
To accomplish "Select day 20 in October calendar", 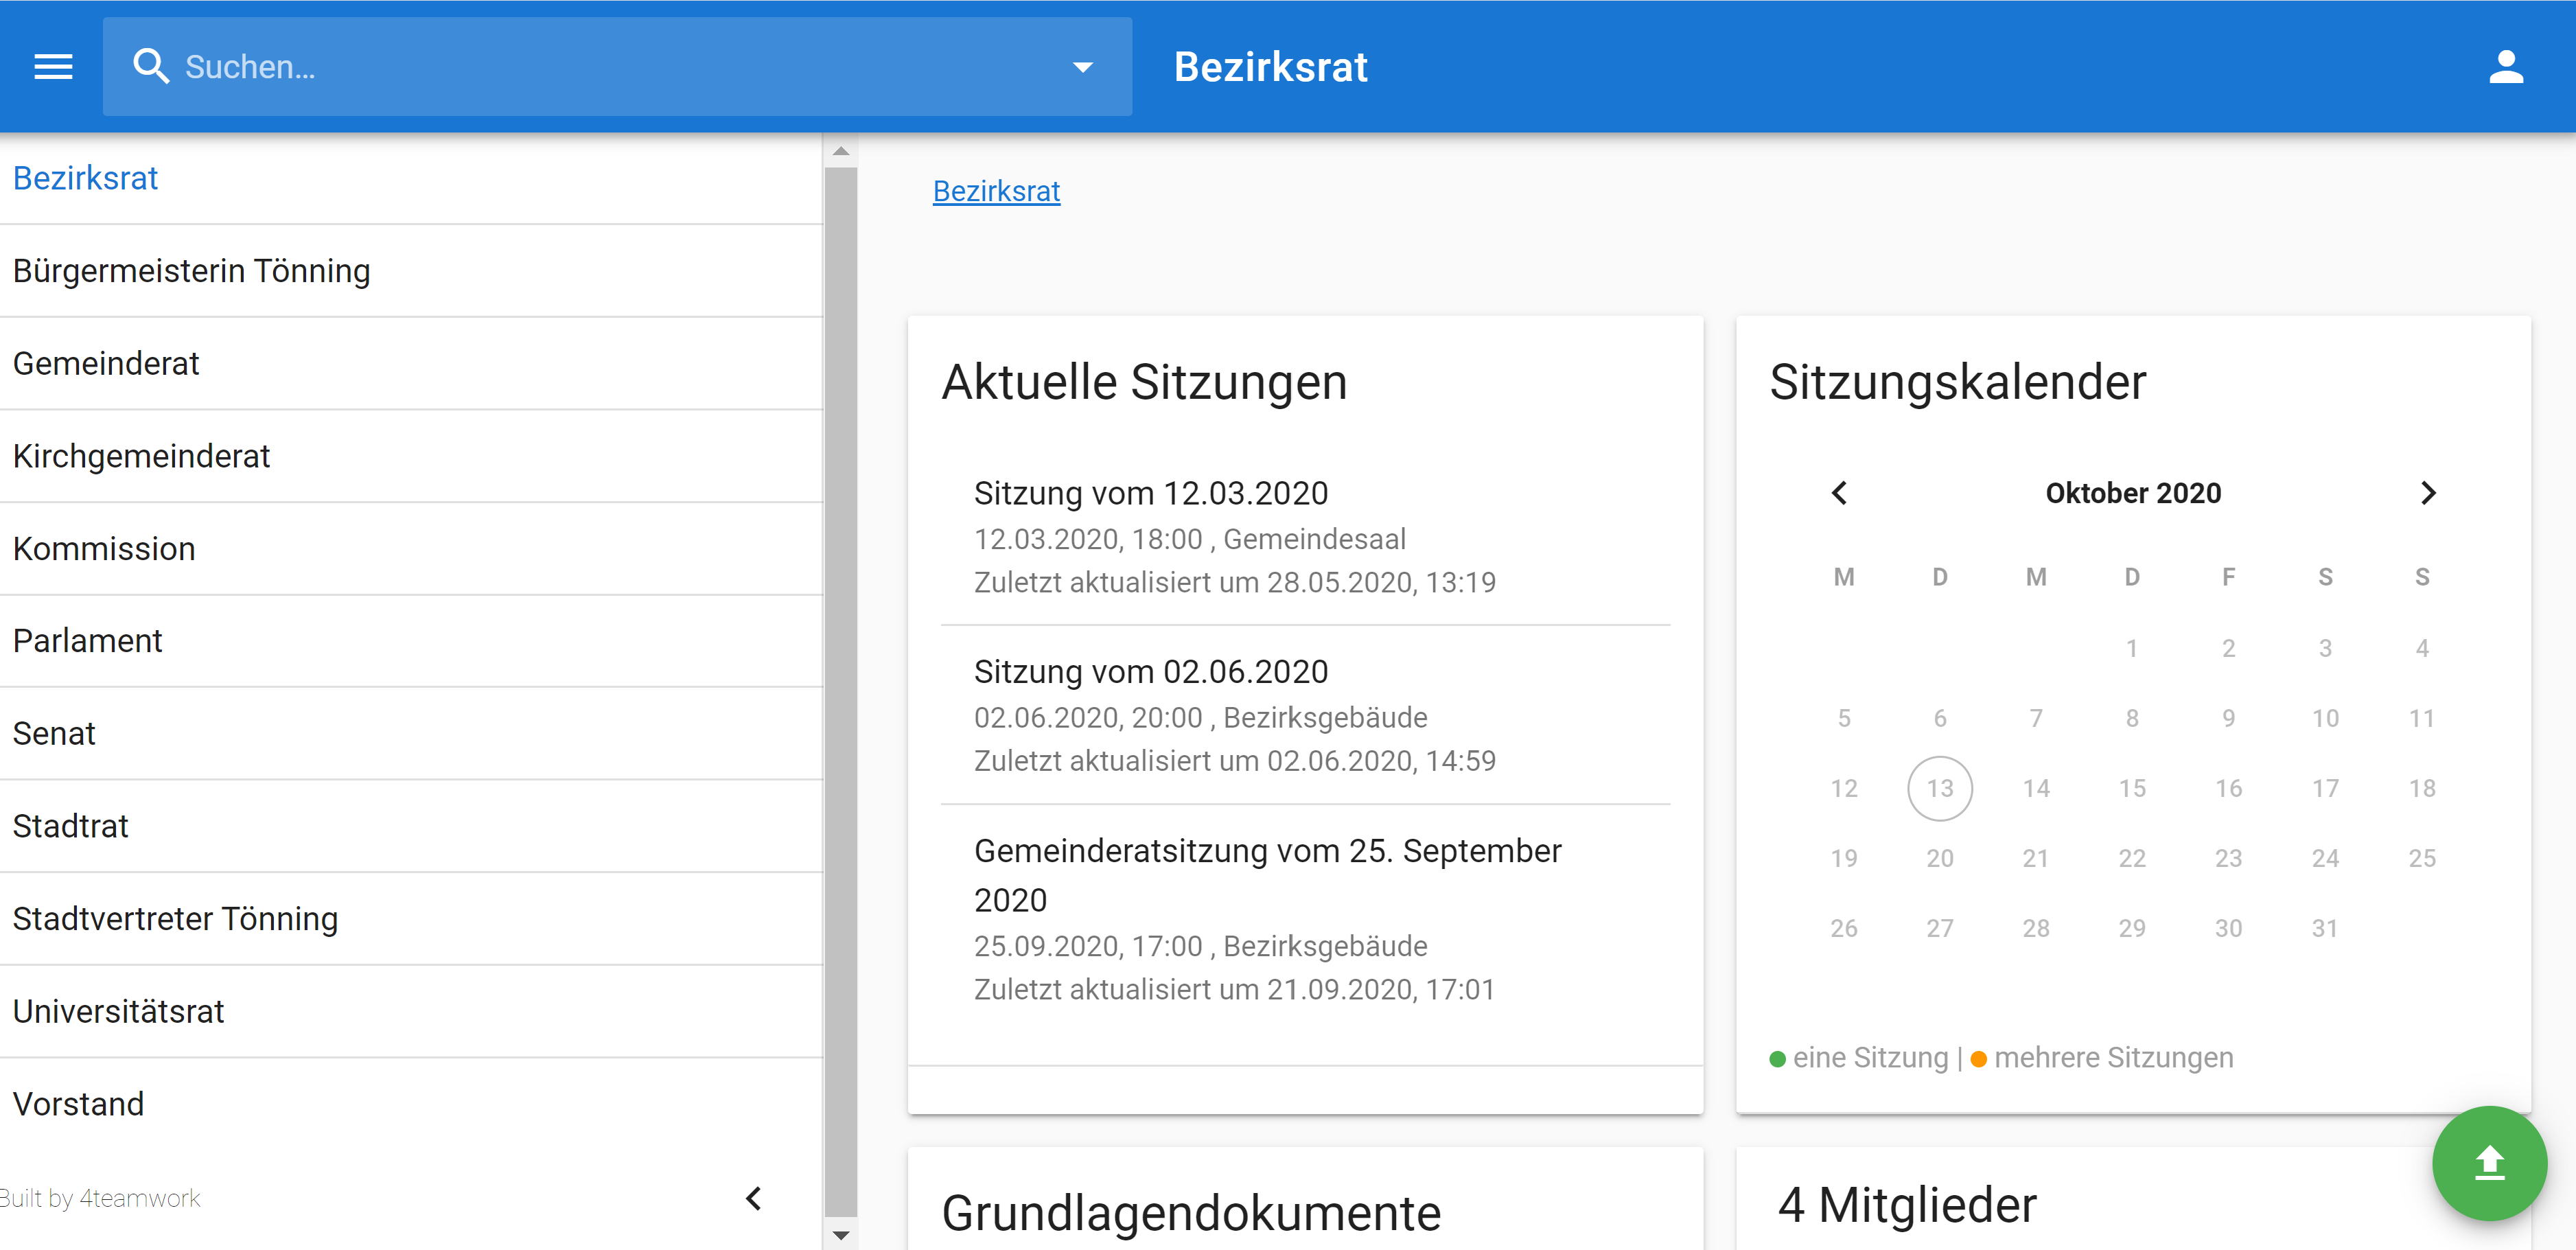I will click(x=1939, y=858).
